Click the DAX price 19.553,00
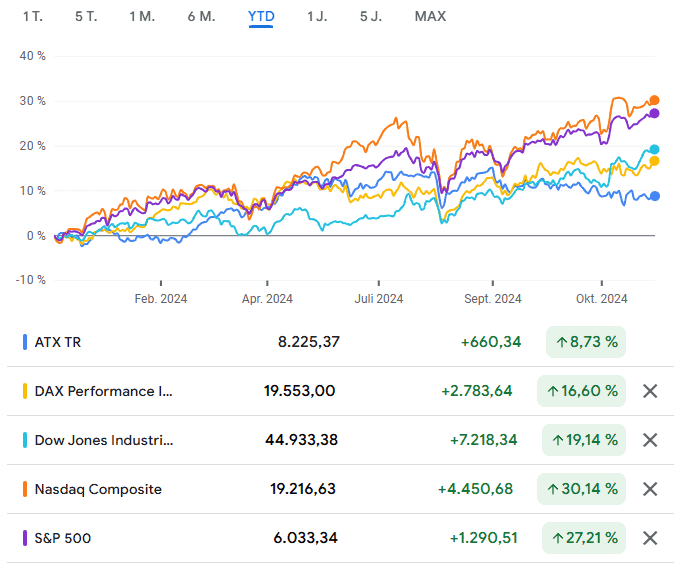The width and height of the screenshot is (691, 572). (300, 391)
